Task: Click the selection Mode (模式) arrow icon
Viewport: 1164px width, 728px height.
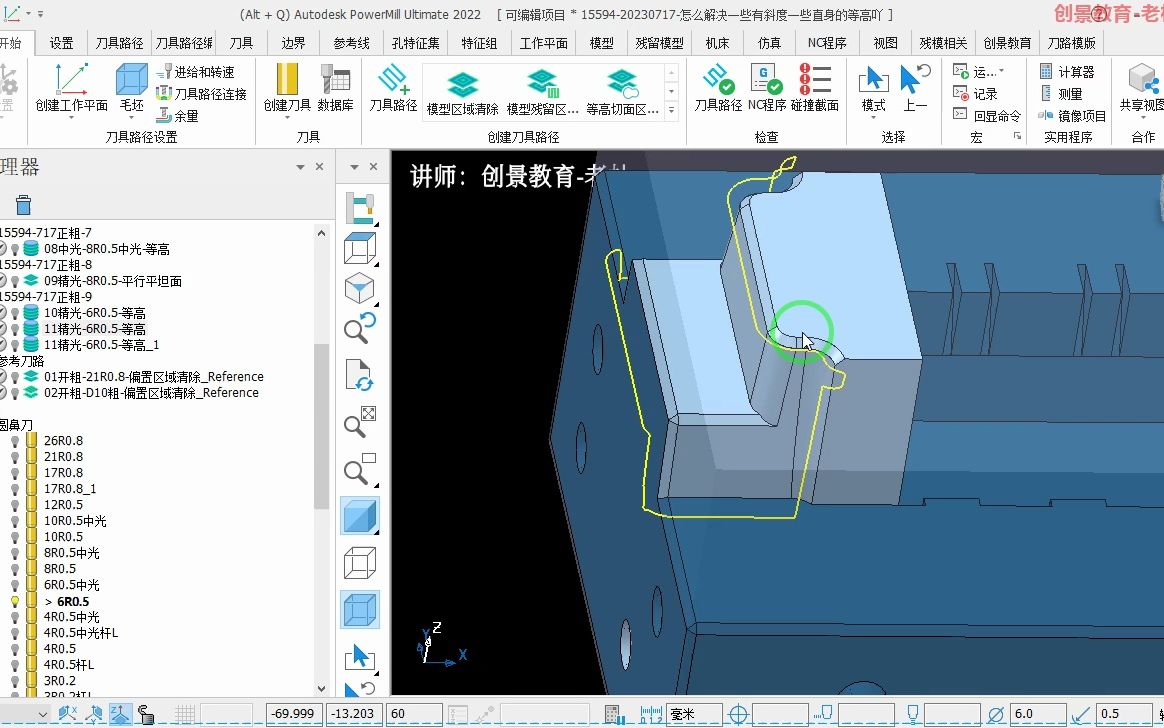Action: tap(873, 79)
